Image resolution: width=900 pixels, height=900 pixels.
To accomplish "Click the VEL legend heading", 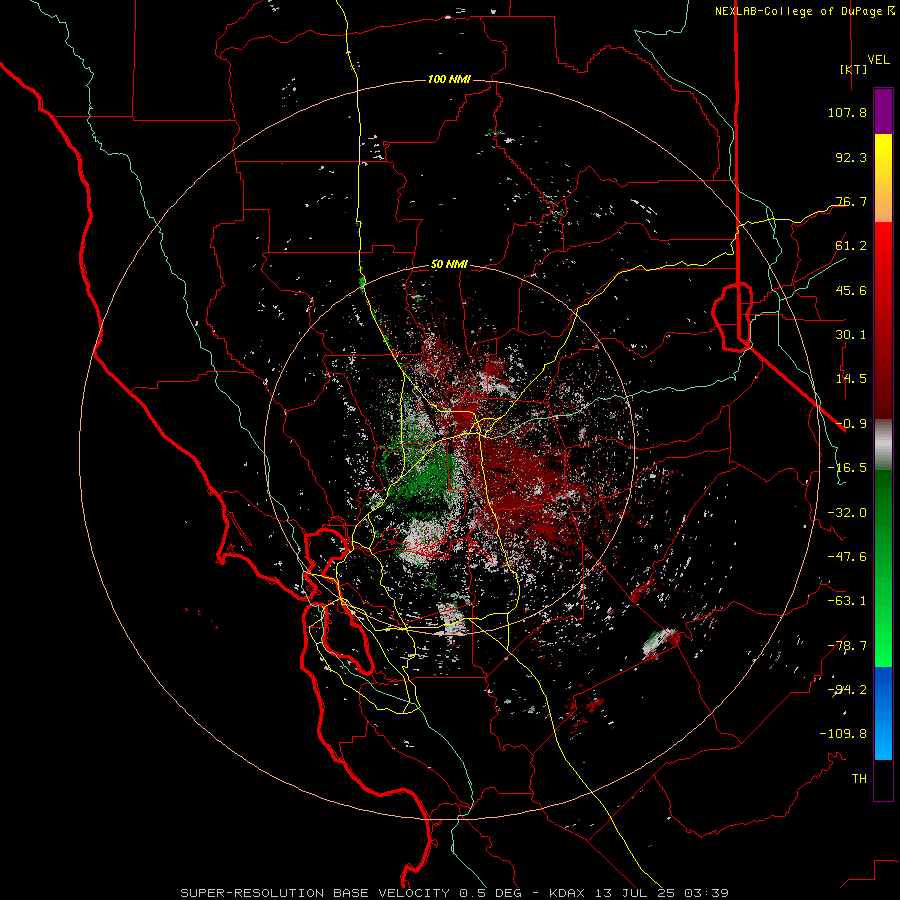I will pyautogui.click(x=878, y=60).
